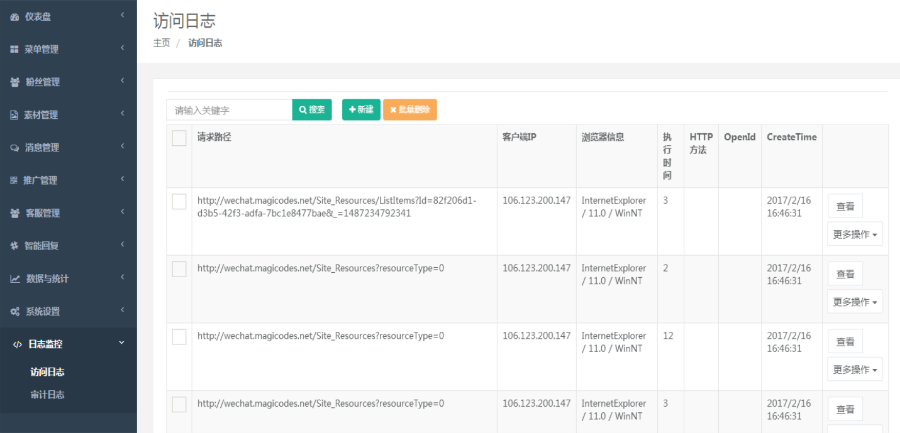Screen dimensions: 900x433
Task: Click the dashboard gauge icon beside 仪表盘
Action: 14,17
